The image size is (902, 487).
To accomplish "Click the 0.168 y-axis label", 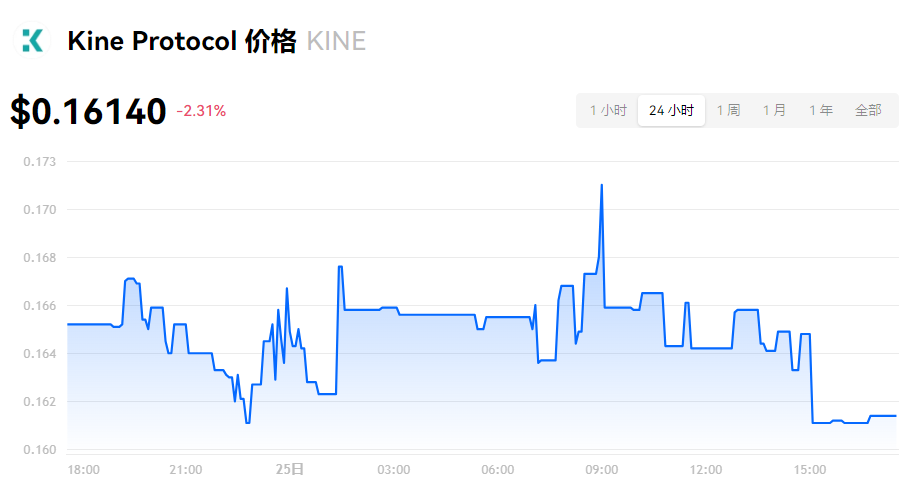I will pyautogui.click(x=40, y=258).
